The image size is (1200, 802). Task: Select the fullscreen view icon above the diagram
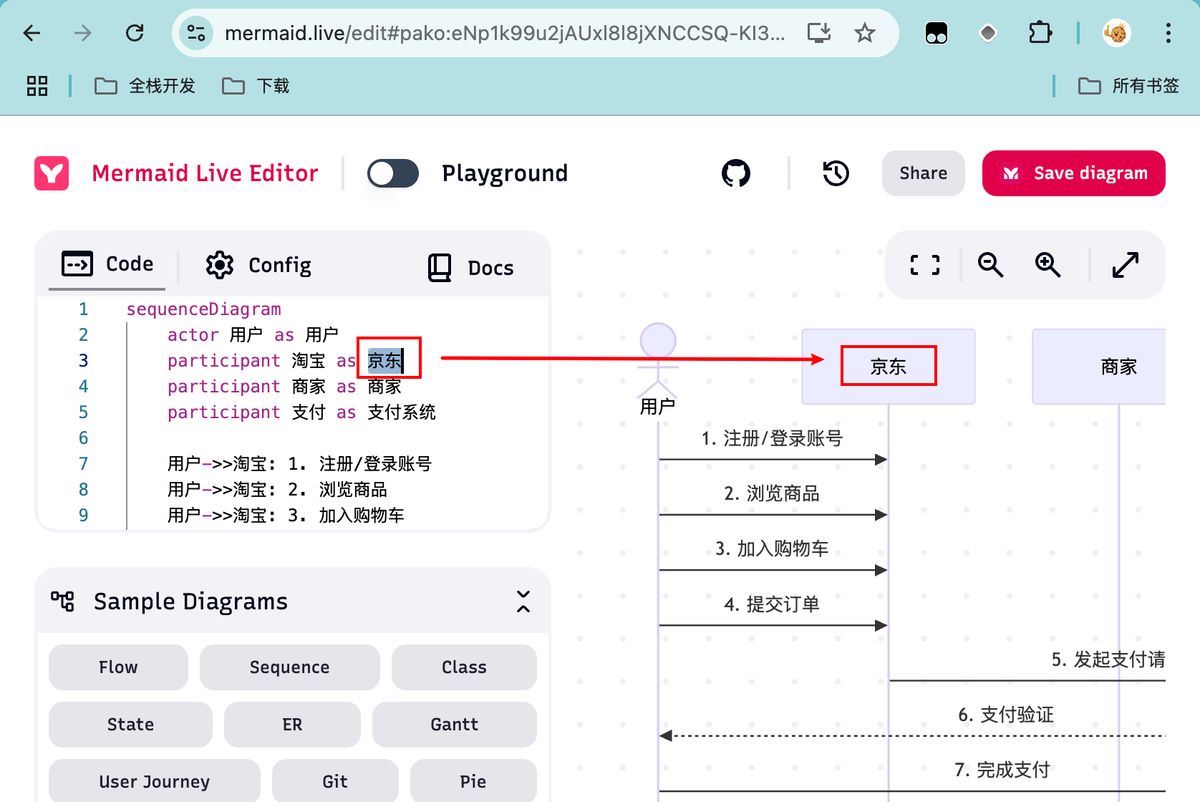click(925, 265)
